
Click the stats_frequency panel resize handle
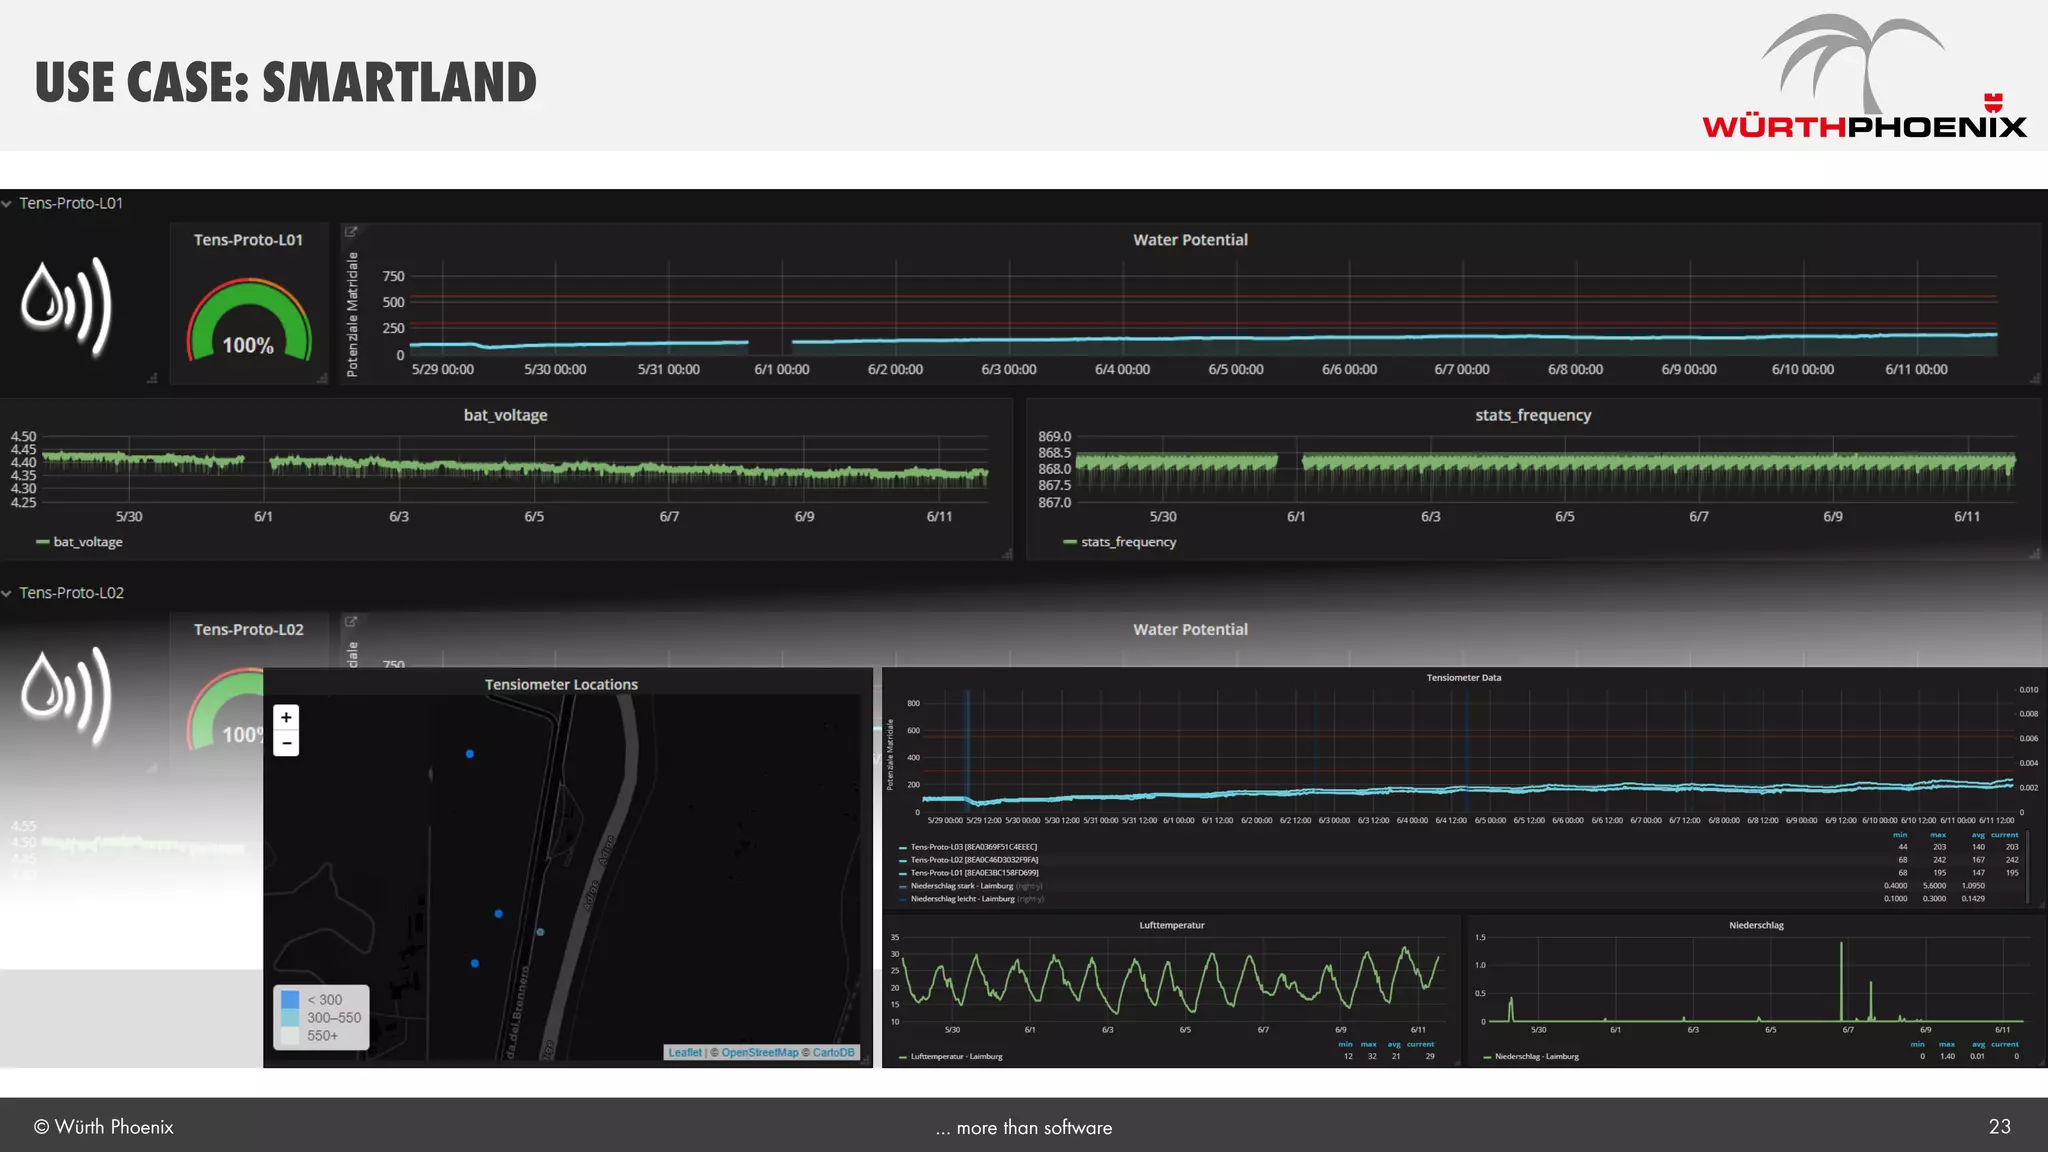[x=2034, y=553]
